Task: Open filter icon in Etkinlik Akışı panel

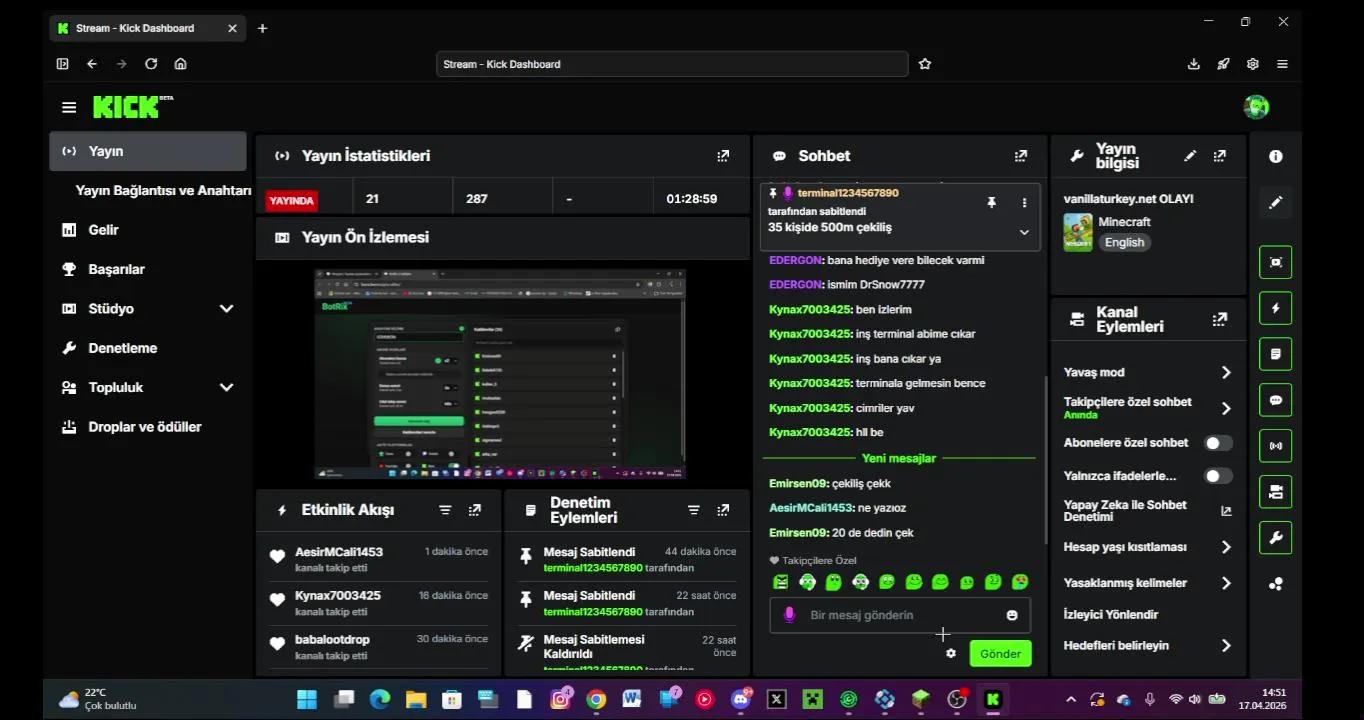Action: click(x=445, y=510)
